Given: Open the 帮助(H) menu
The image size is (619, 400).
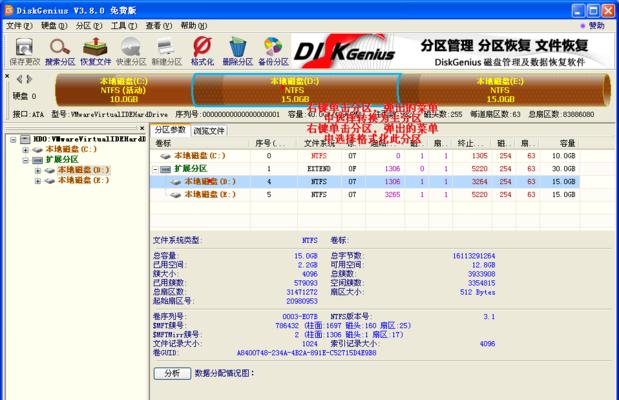Looking at the screenshot, I should pos(193,26).
